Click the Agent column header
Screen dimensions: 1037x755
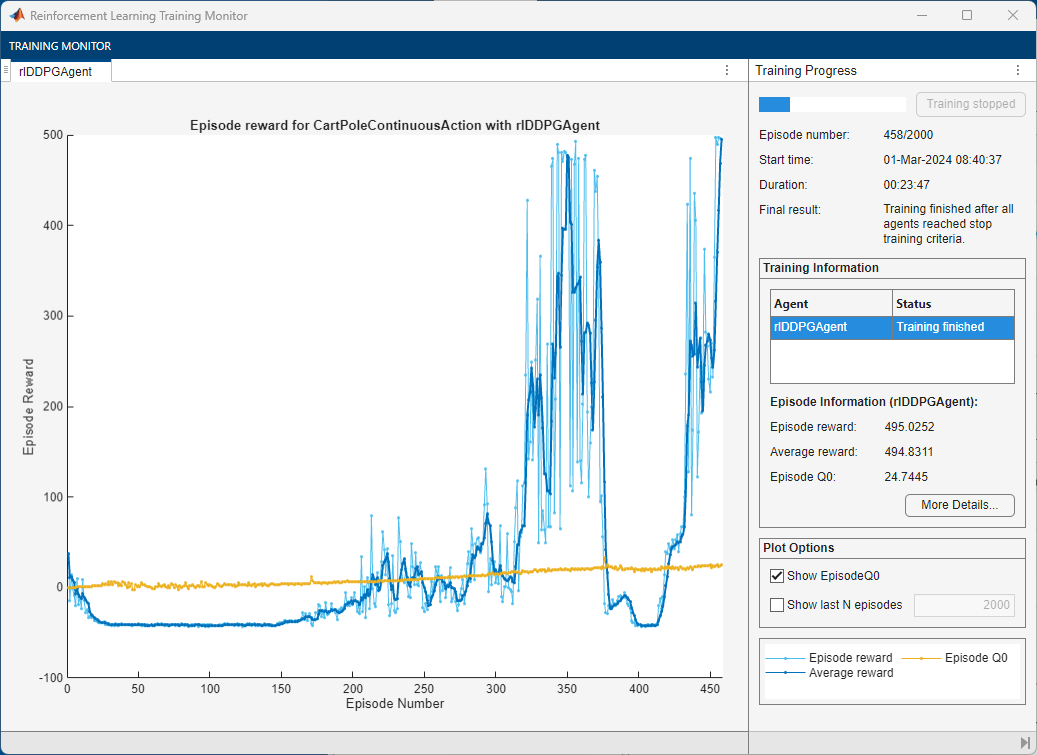(x=831, y=304)
